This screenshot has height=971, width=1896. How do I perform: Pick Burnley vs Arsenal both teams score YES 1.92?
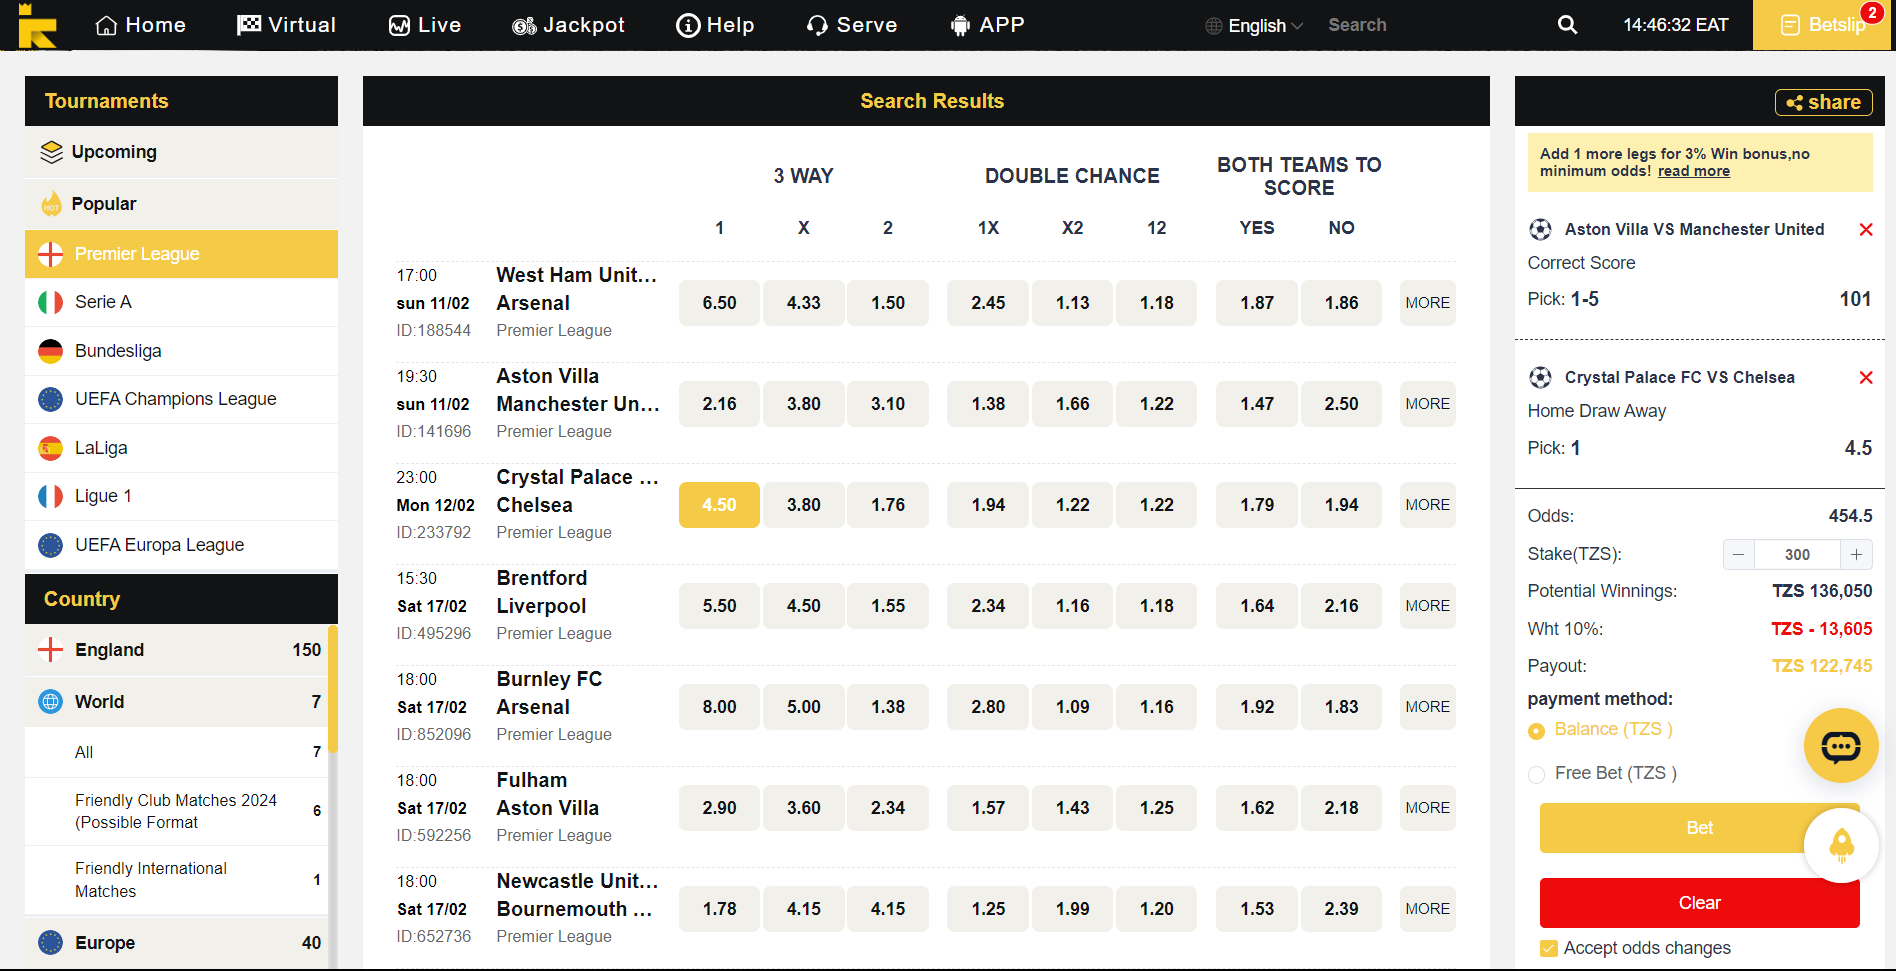[1257, 707]
